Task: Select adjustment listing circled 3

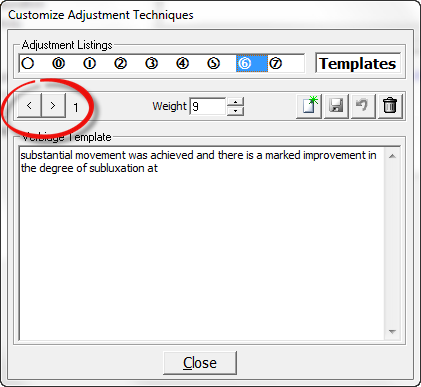Action: (151, 63)
